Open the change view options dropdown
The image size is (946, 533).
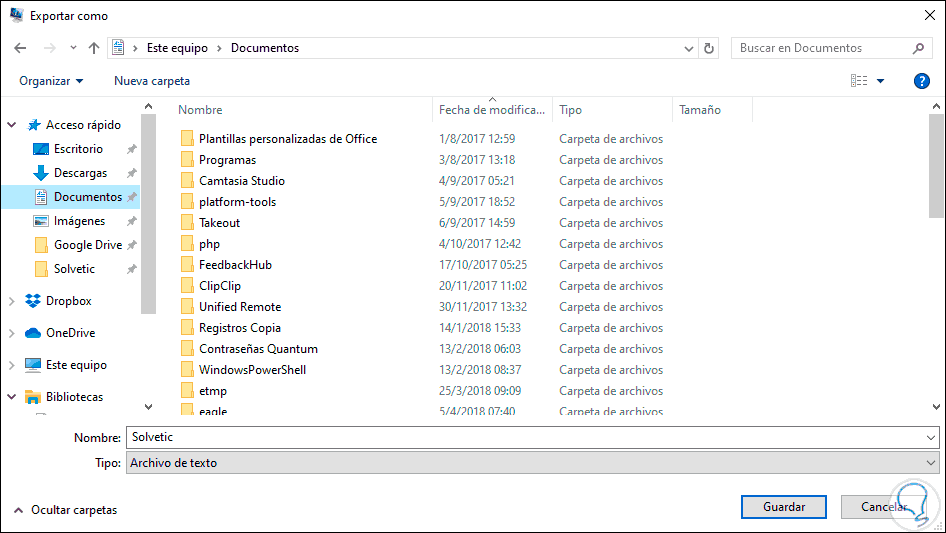881,81
